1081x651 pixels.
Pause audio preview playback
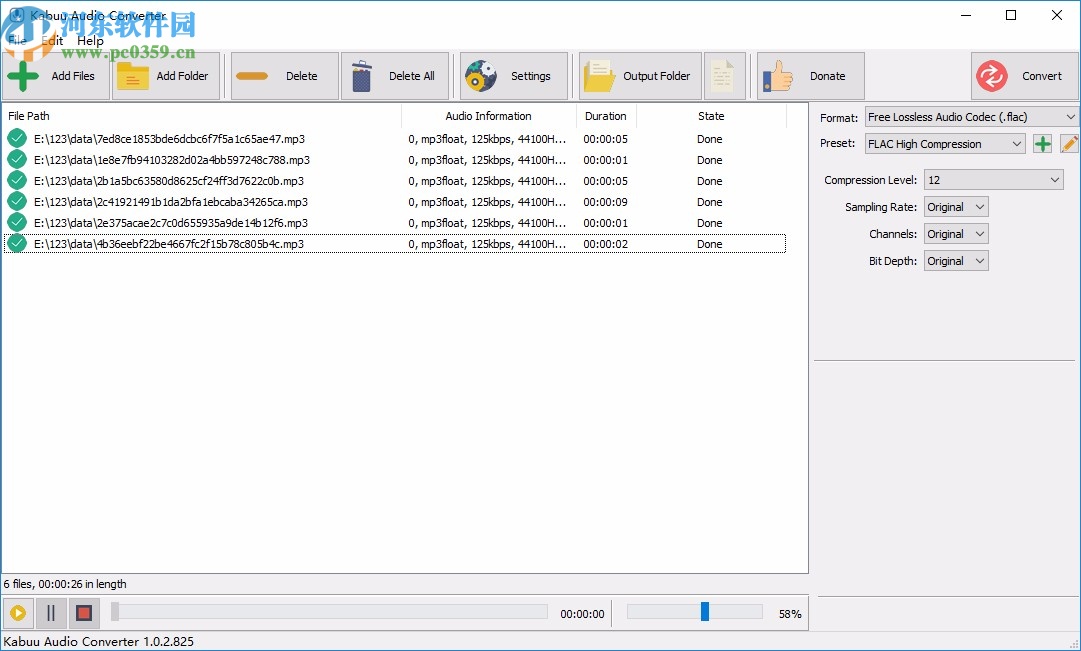coord(50,613)
